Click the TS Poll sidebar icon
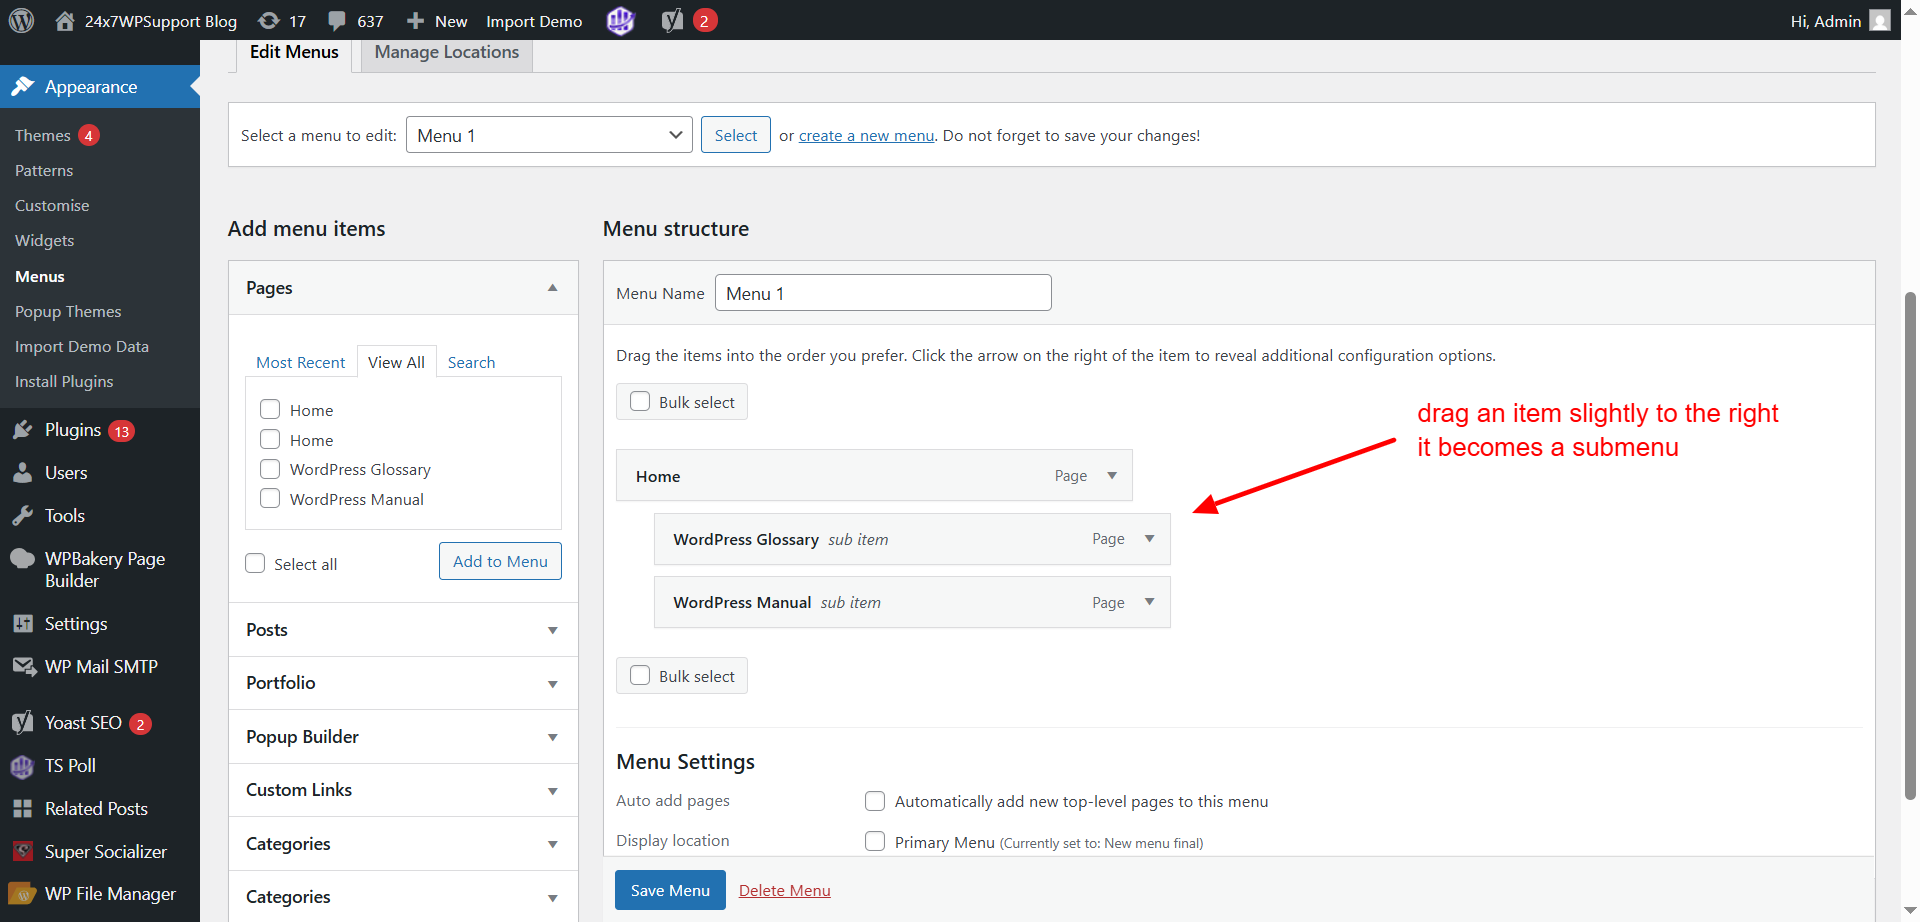1920x922 pixels. tap(23, 766)
